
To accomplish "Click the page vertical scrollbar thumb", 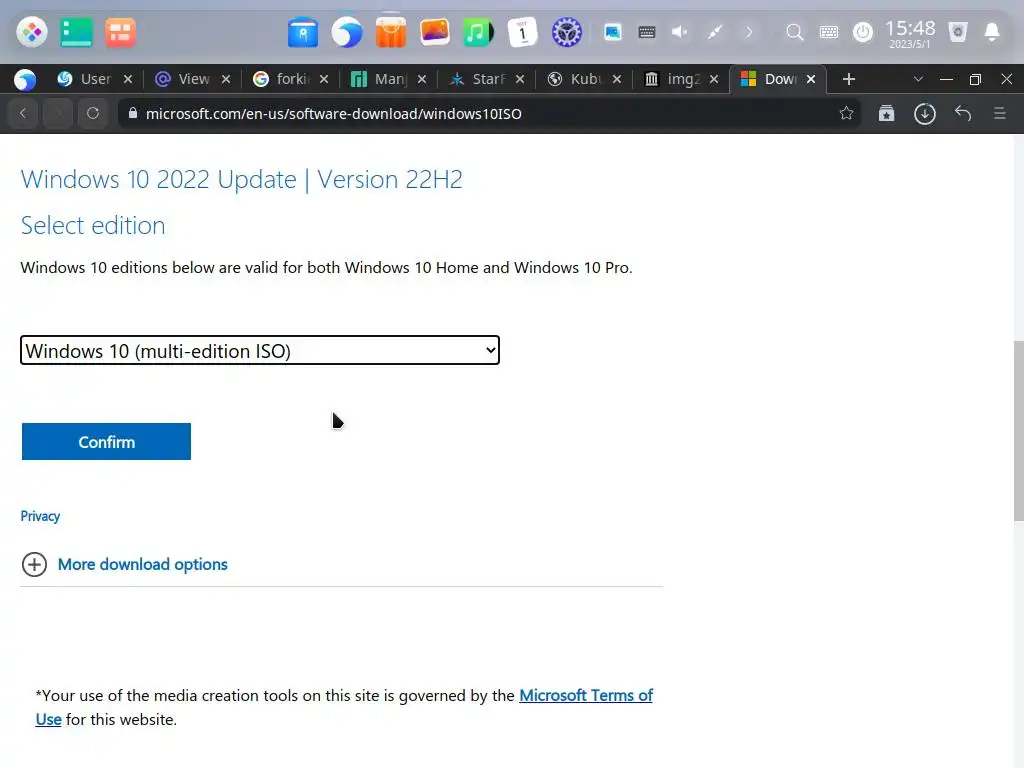I will point(1018,430).
